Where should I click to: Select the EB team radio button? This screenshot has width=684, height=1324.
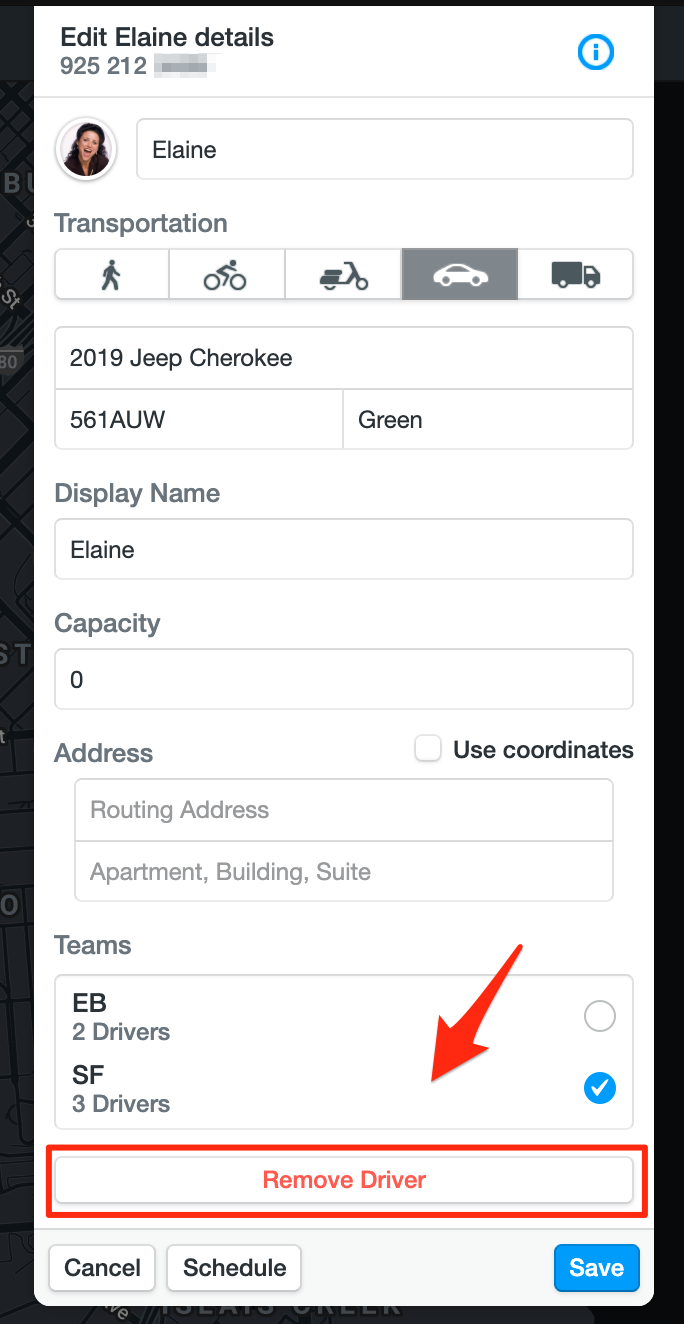pyautogui.click(x=600, y=1017)
